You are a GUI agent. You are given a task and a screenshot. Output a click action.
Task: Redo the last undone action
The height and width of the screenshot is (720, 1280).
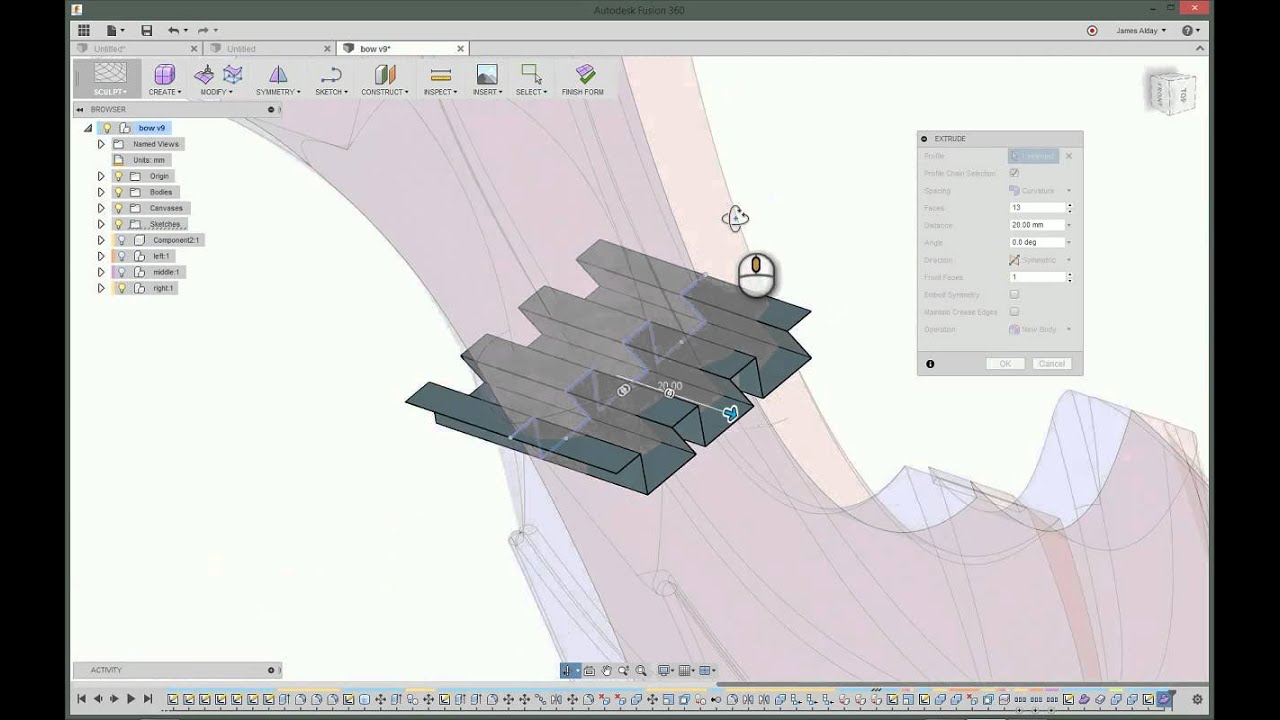(x=205, y=30)
